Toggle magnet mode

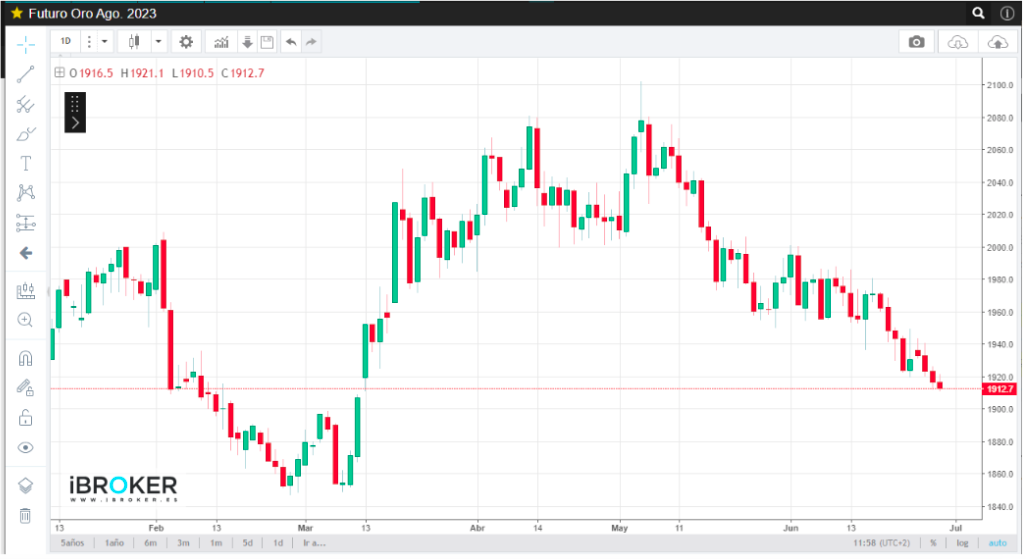pyautogui.click(x=26, y=357)
